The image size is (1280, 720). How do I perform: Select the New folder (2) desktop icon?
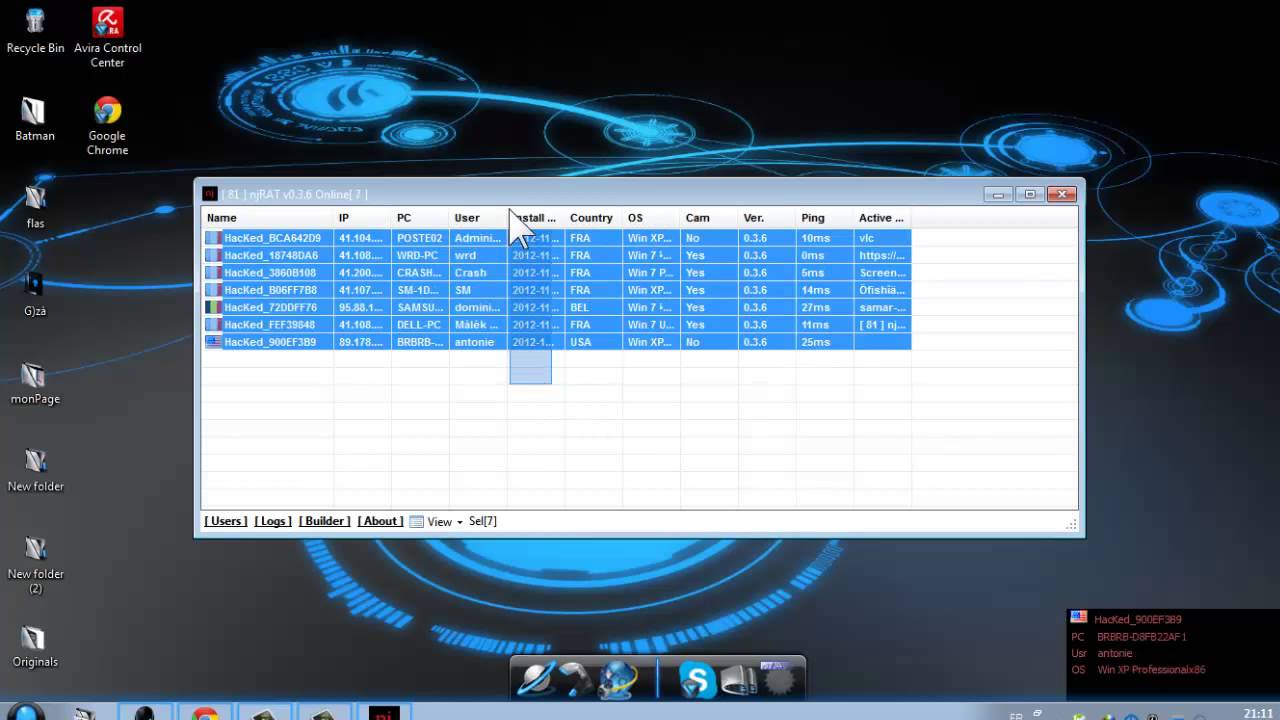pos(35,564)
